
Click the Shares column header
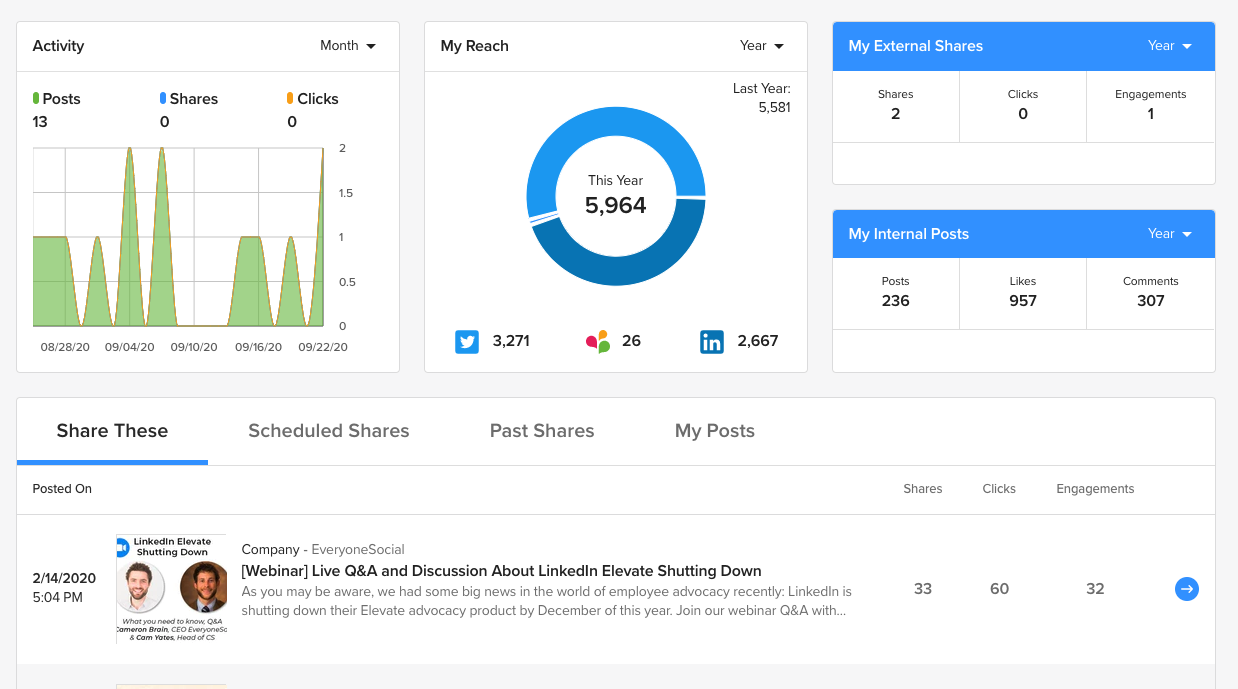point(922,489)
